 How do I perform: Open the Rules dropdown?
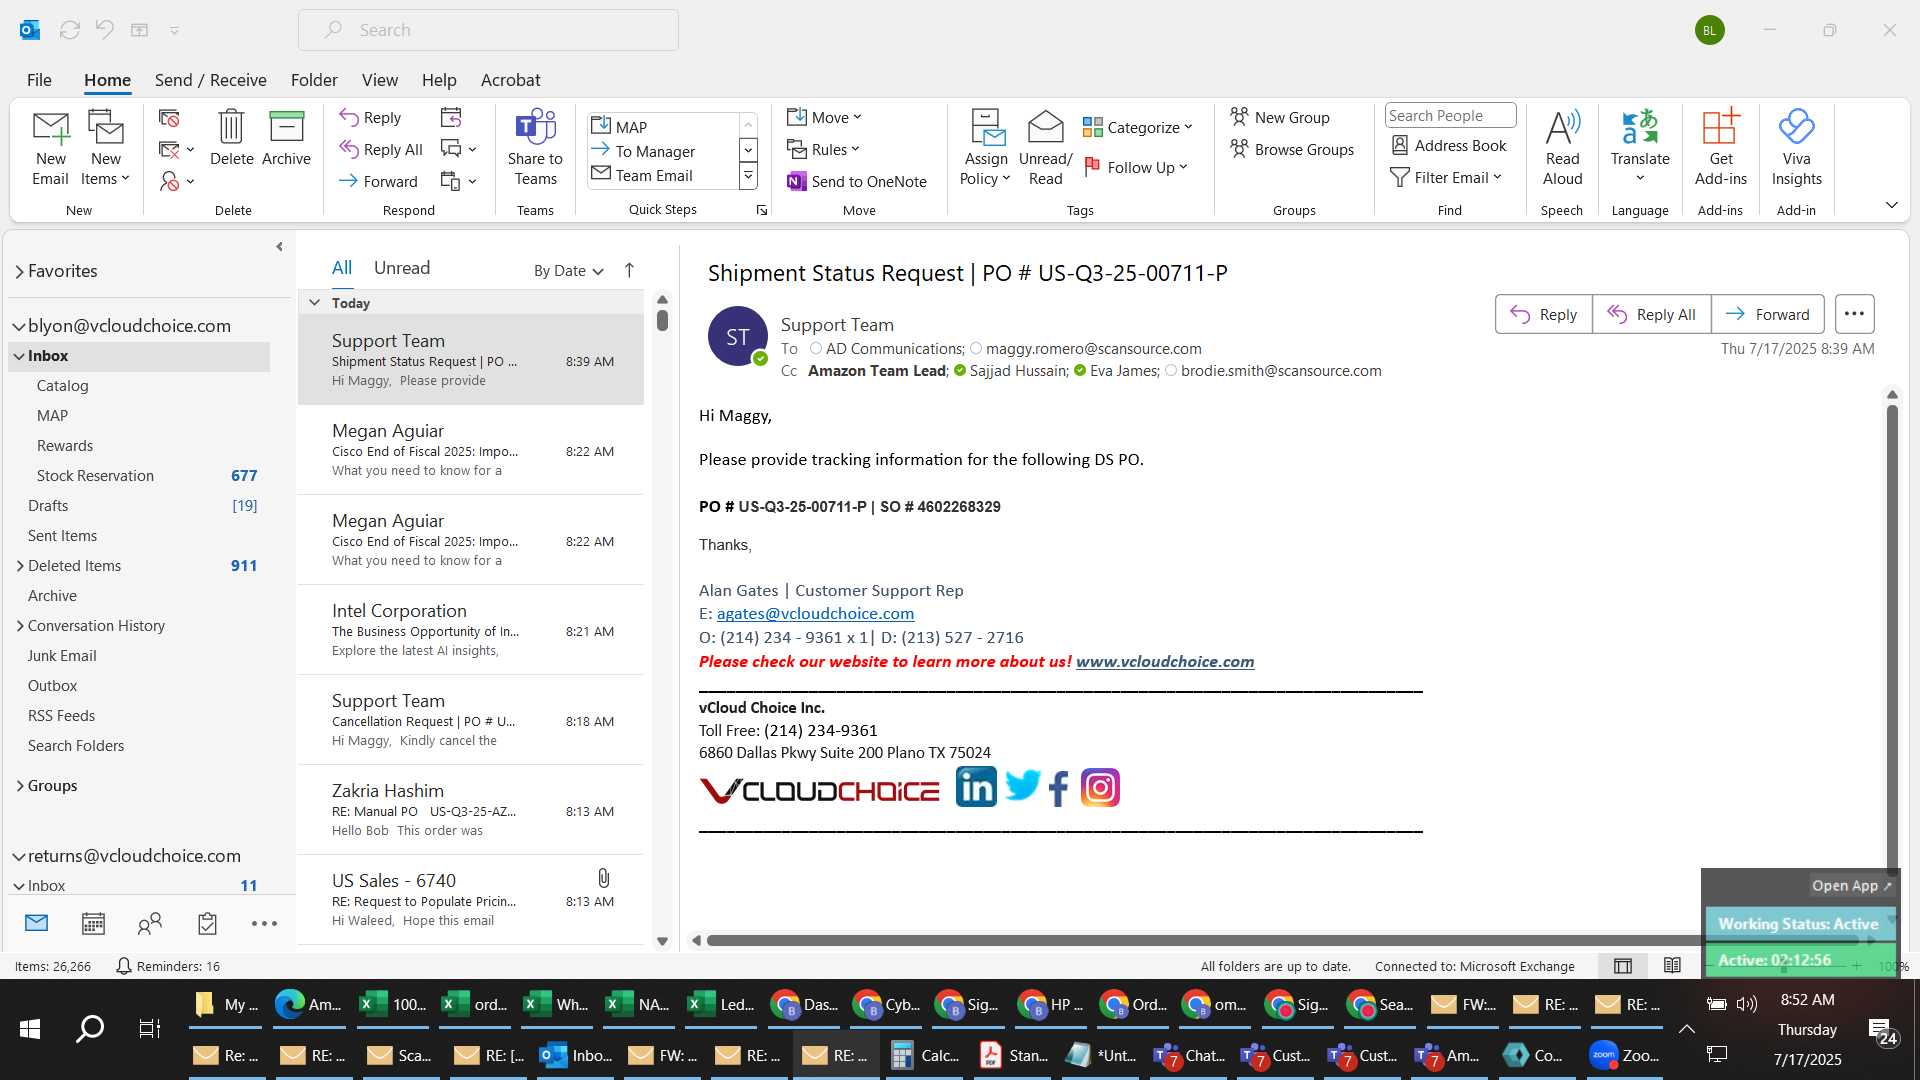823,149
